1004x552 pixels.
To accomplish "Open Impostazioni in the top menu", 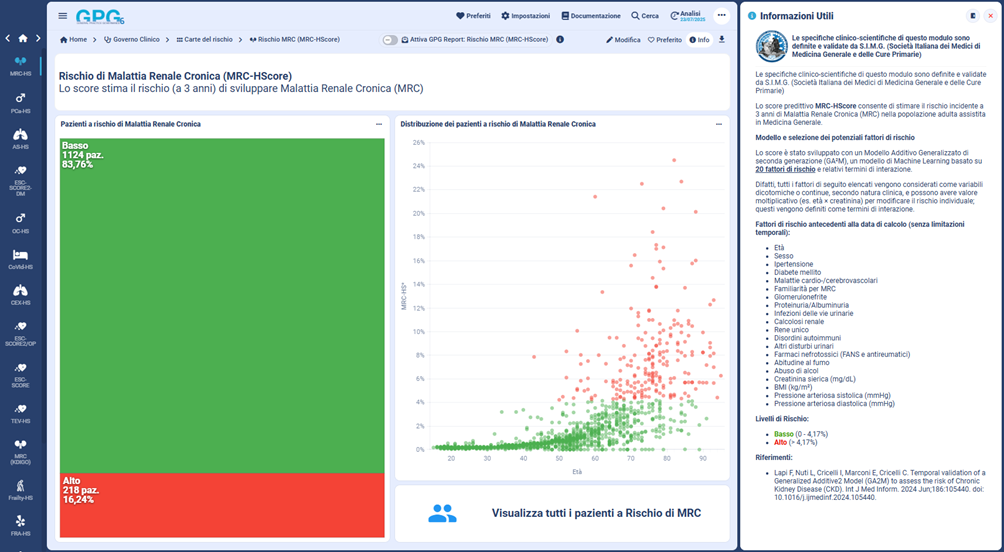I will (526, 16).
